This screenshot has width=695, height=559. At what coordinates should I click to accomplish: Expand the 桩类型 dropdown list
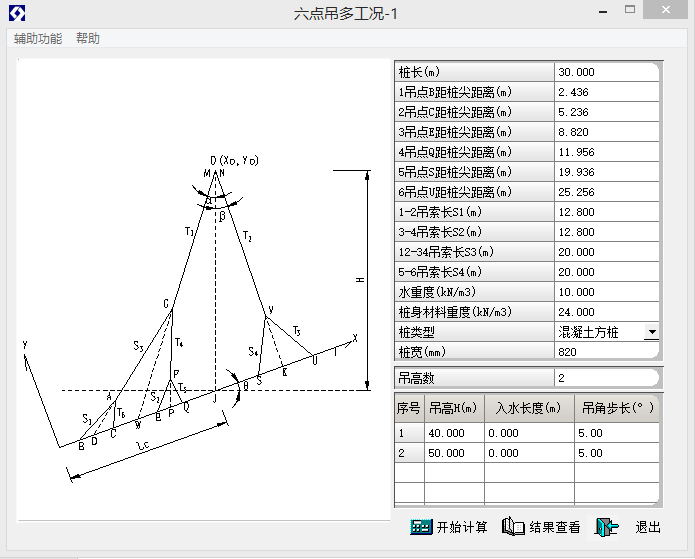click(x=651, y=332)
